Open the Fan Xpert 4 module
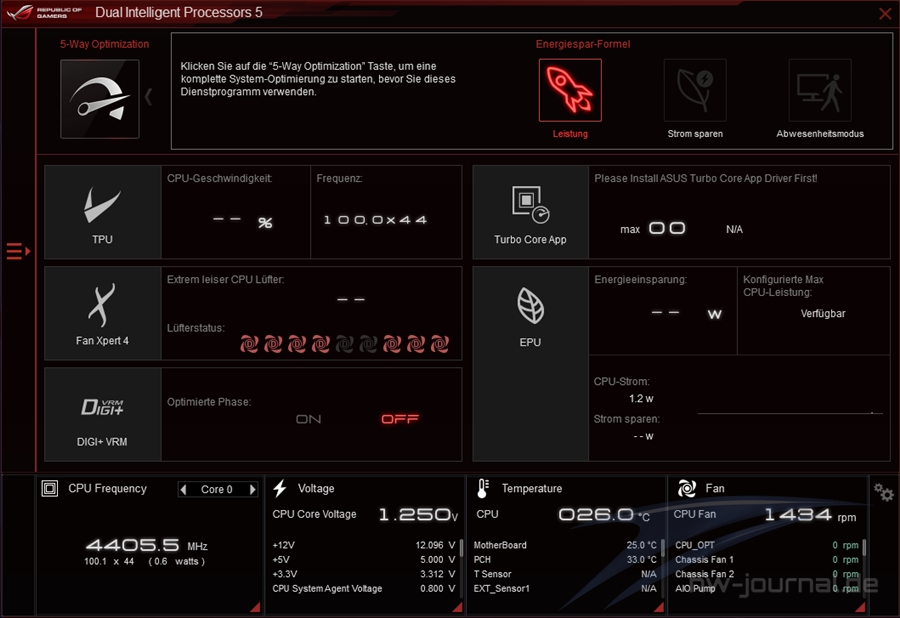This screenshot has height=618, width=900. click(x=103, y=313)
